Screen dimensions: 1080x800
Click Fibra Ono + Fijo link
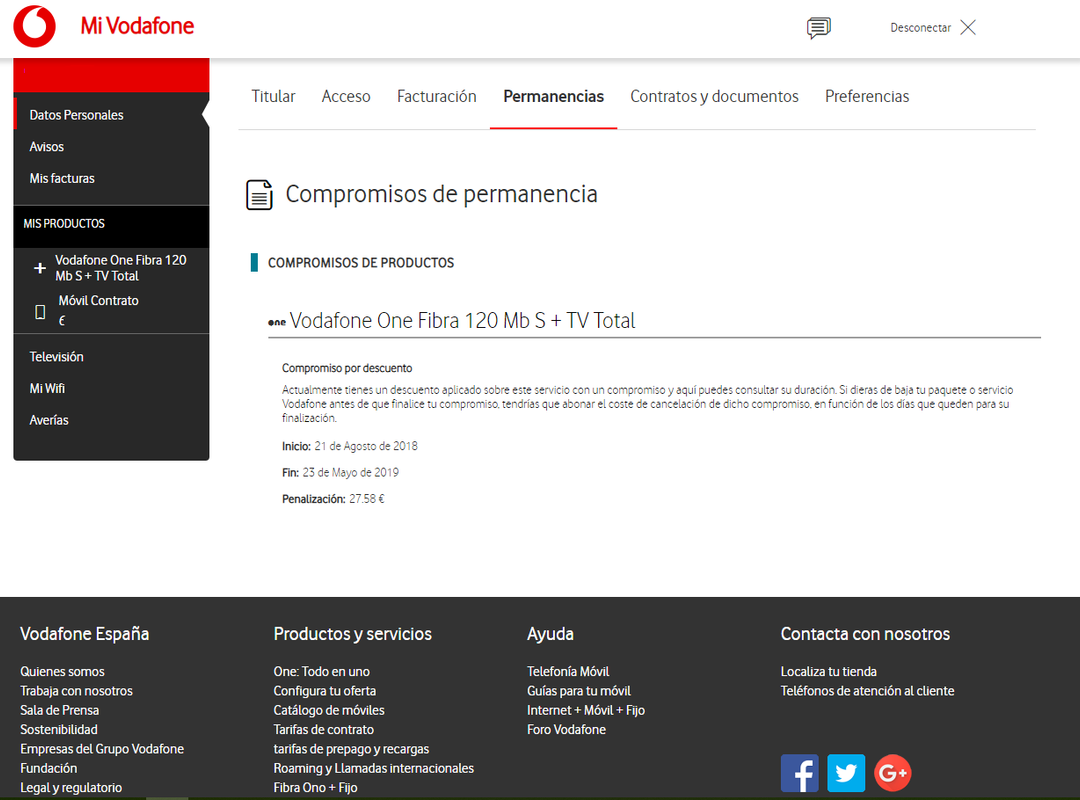point(315,787)
